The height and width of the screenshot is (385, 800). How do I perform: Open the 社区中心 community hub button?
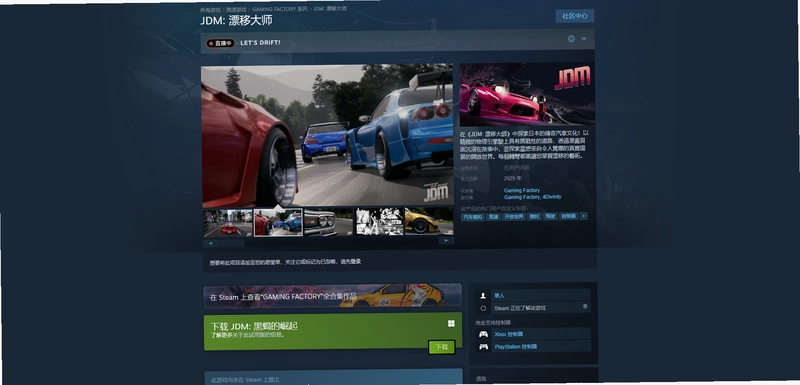575,16
